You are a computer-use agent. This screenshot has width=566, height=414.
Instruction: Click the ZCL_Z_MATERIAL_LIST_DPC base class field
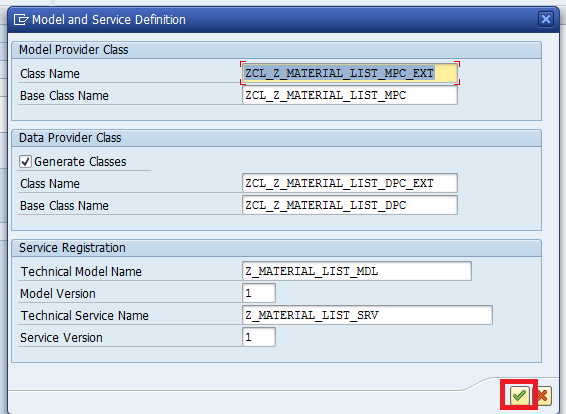point(350,205)
